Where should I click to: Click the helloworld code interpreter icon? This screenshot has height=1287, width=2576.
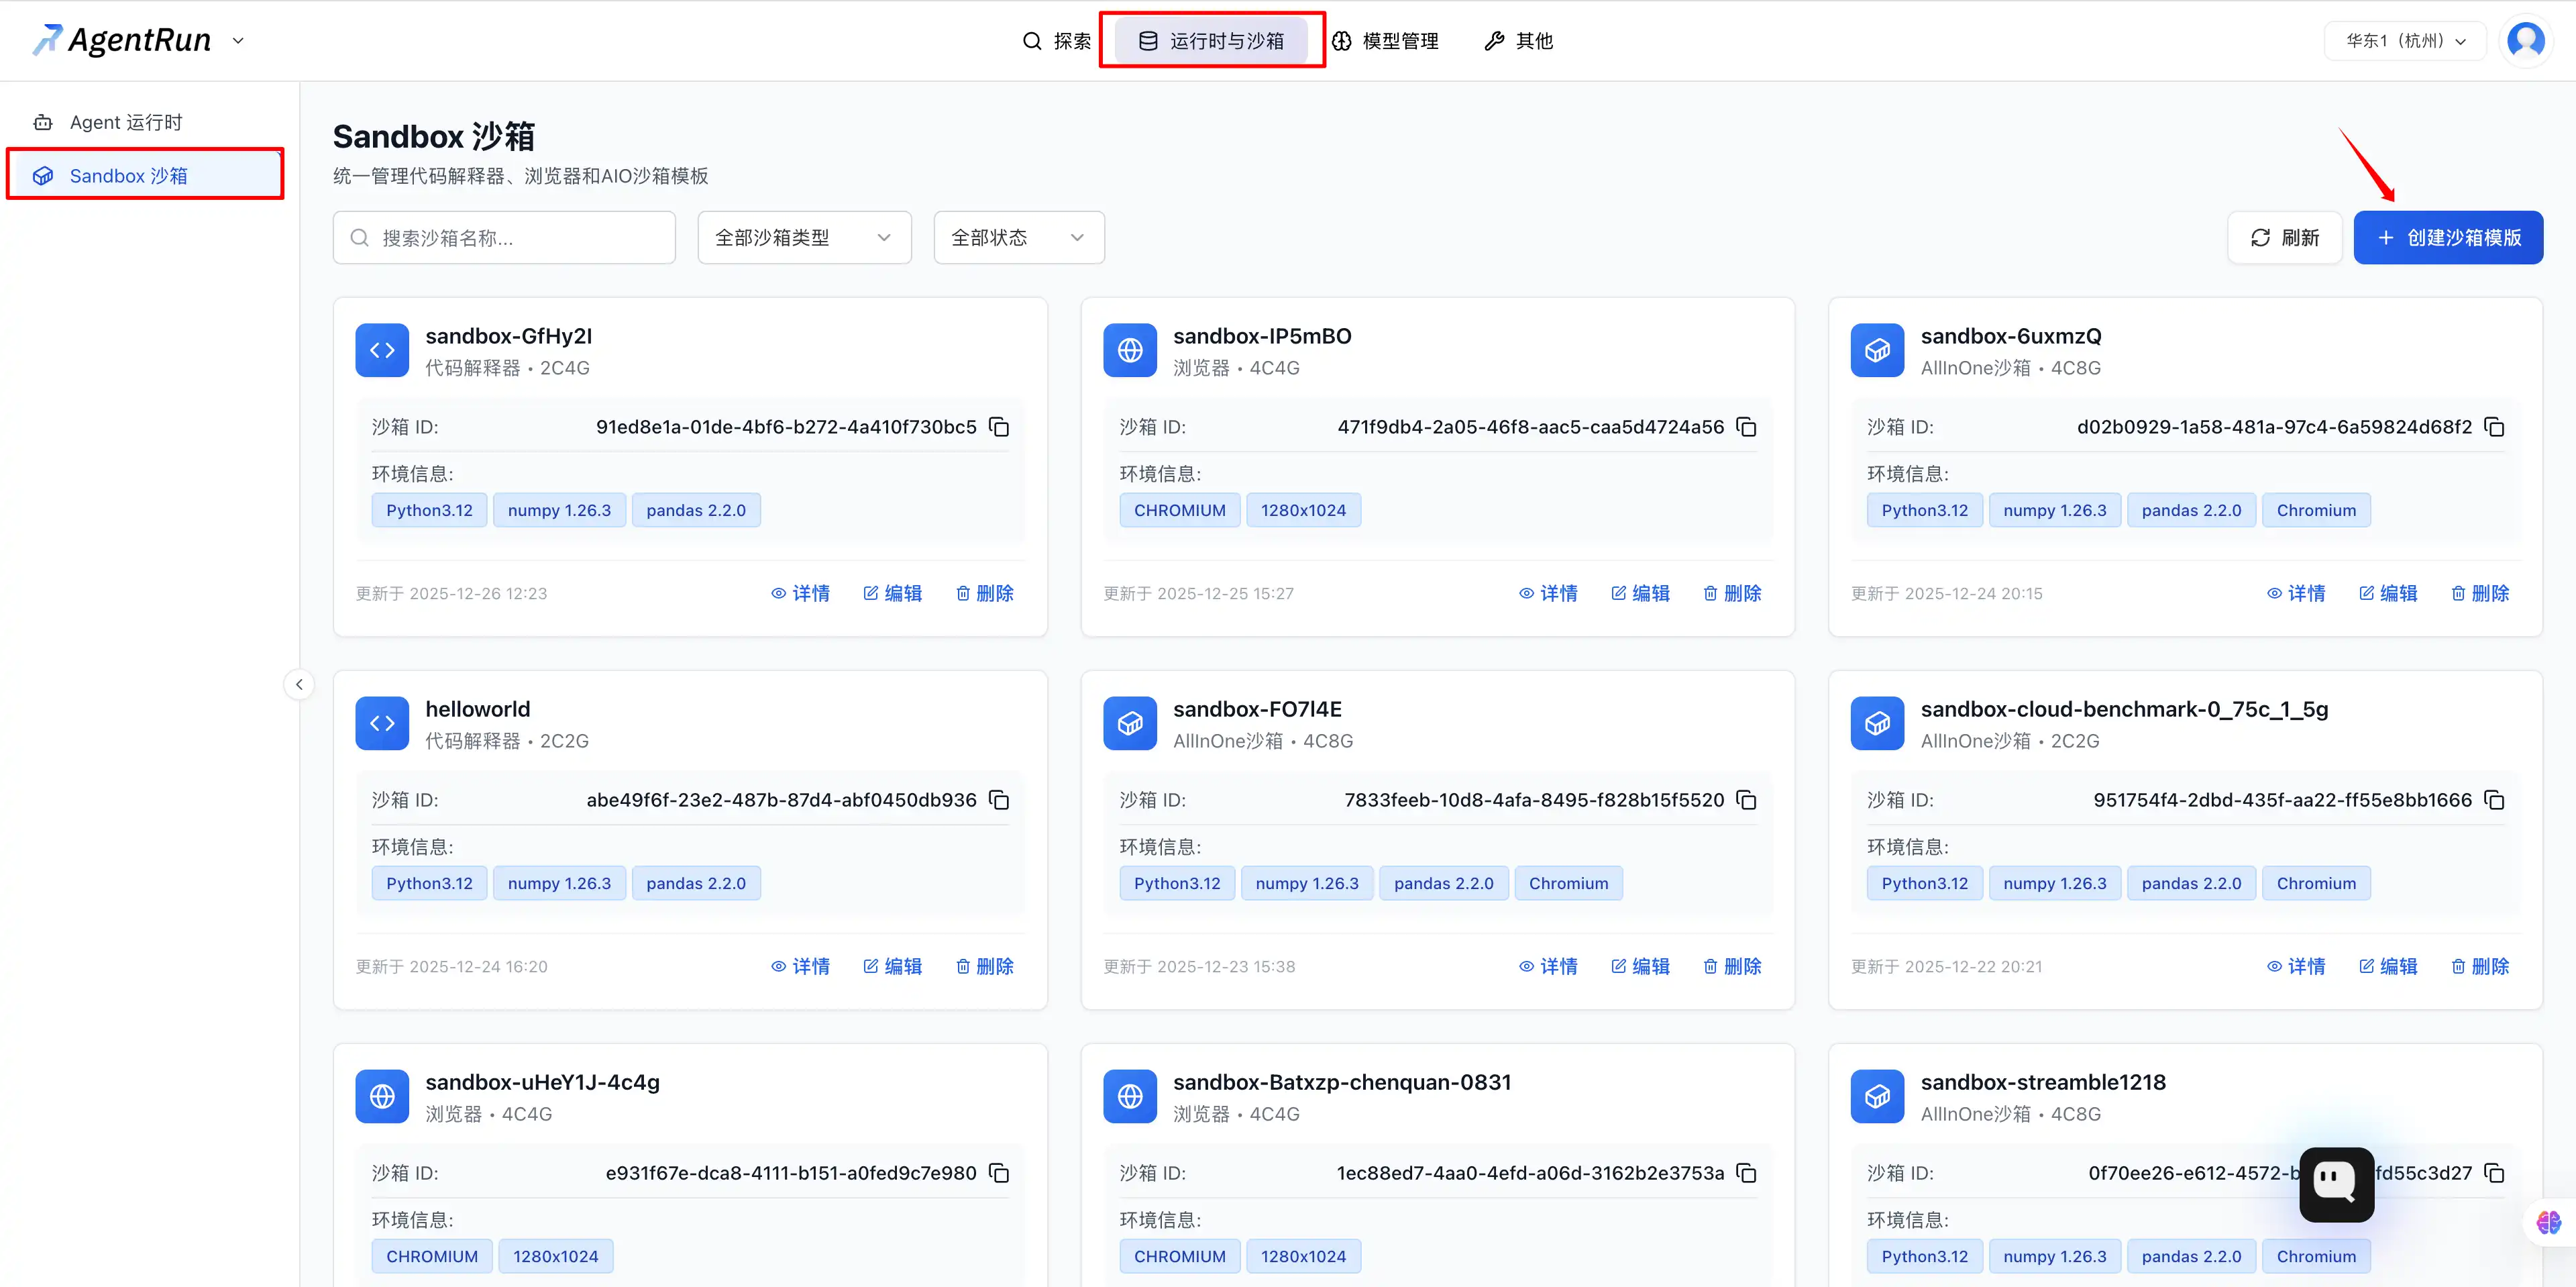(x=382, y=723)
